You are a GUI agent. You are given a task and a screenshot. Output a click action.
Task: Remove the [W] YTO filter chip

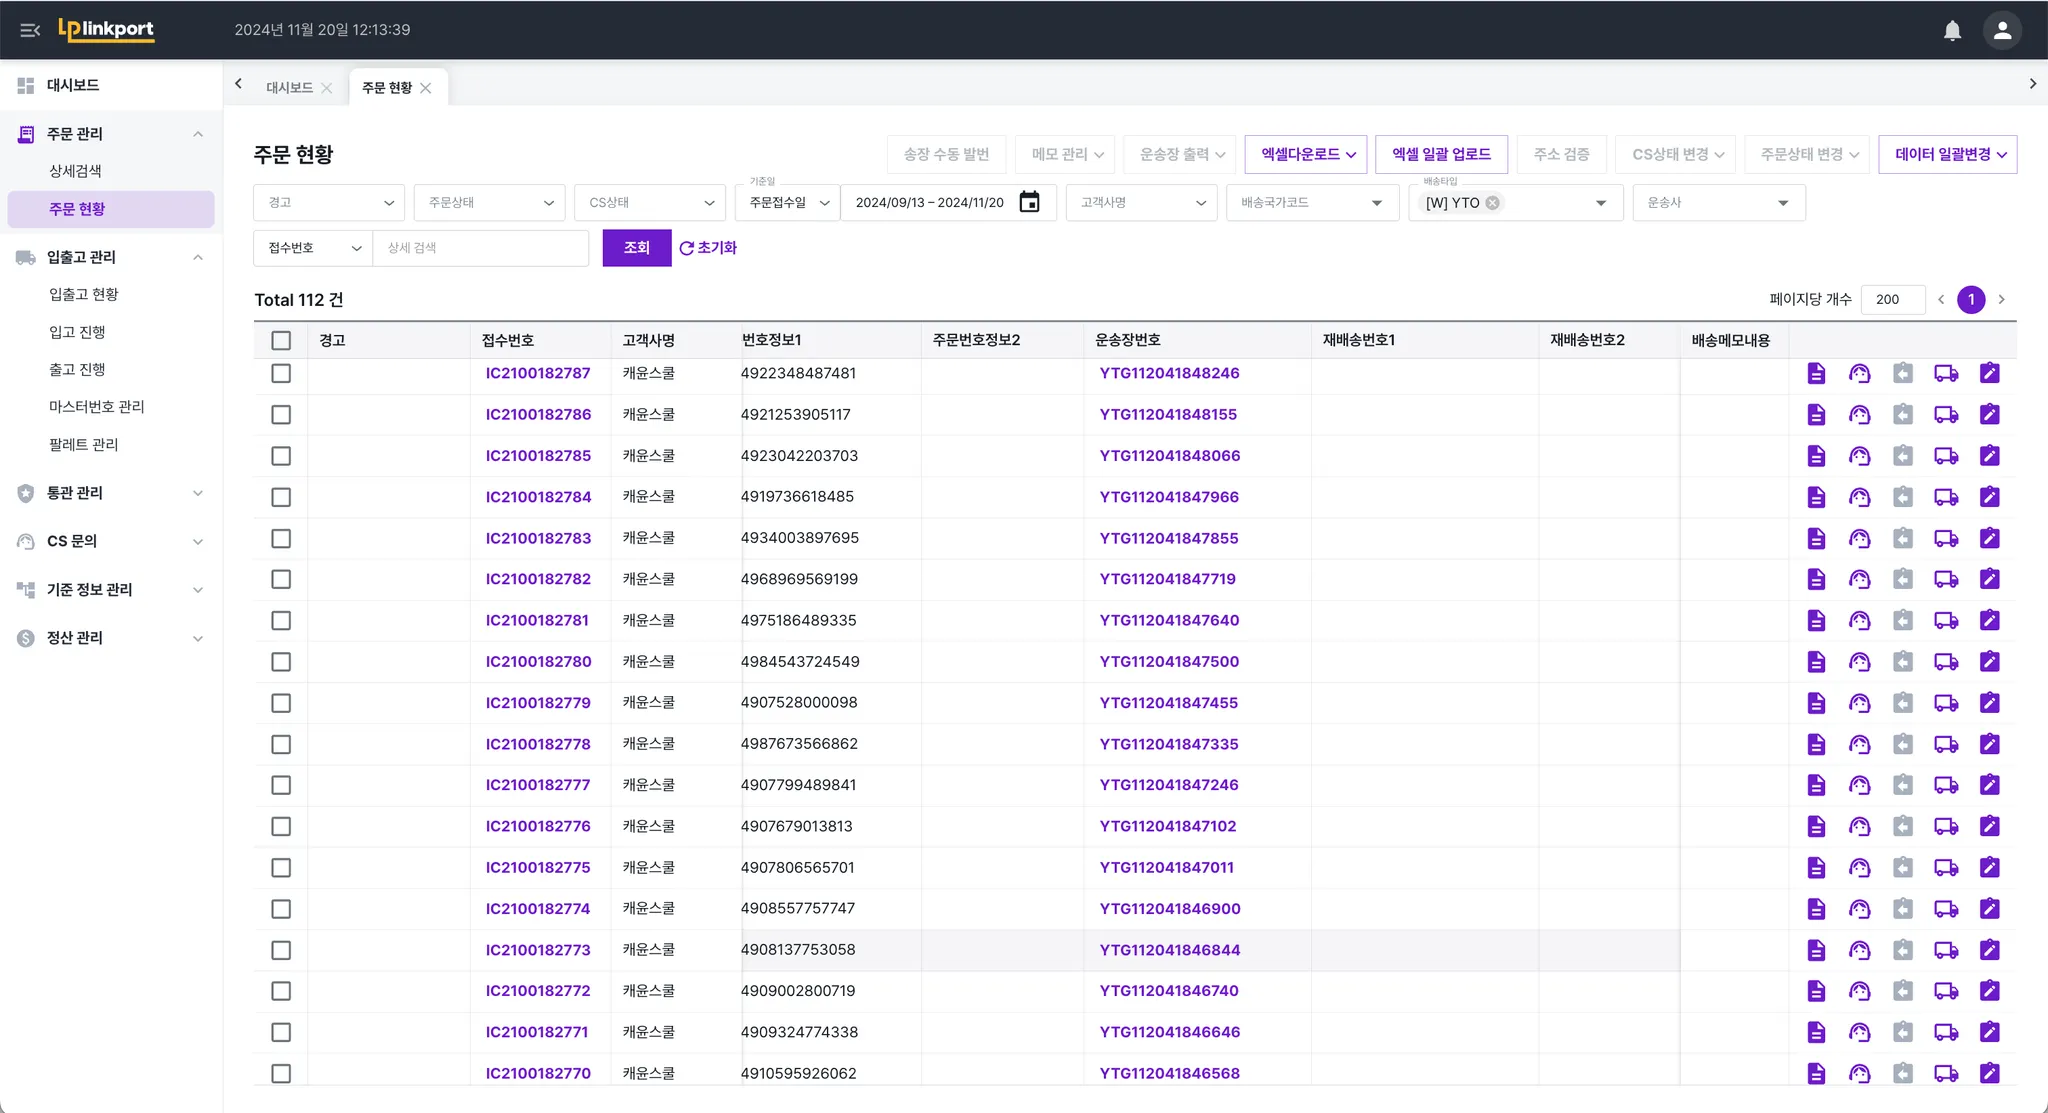[x=1492, y=203]
